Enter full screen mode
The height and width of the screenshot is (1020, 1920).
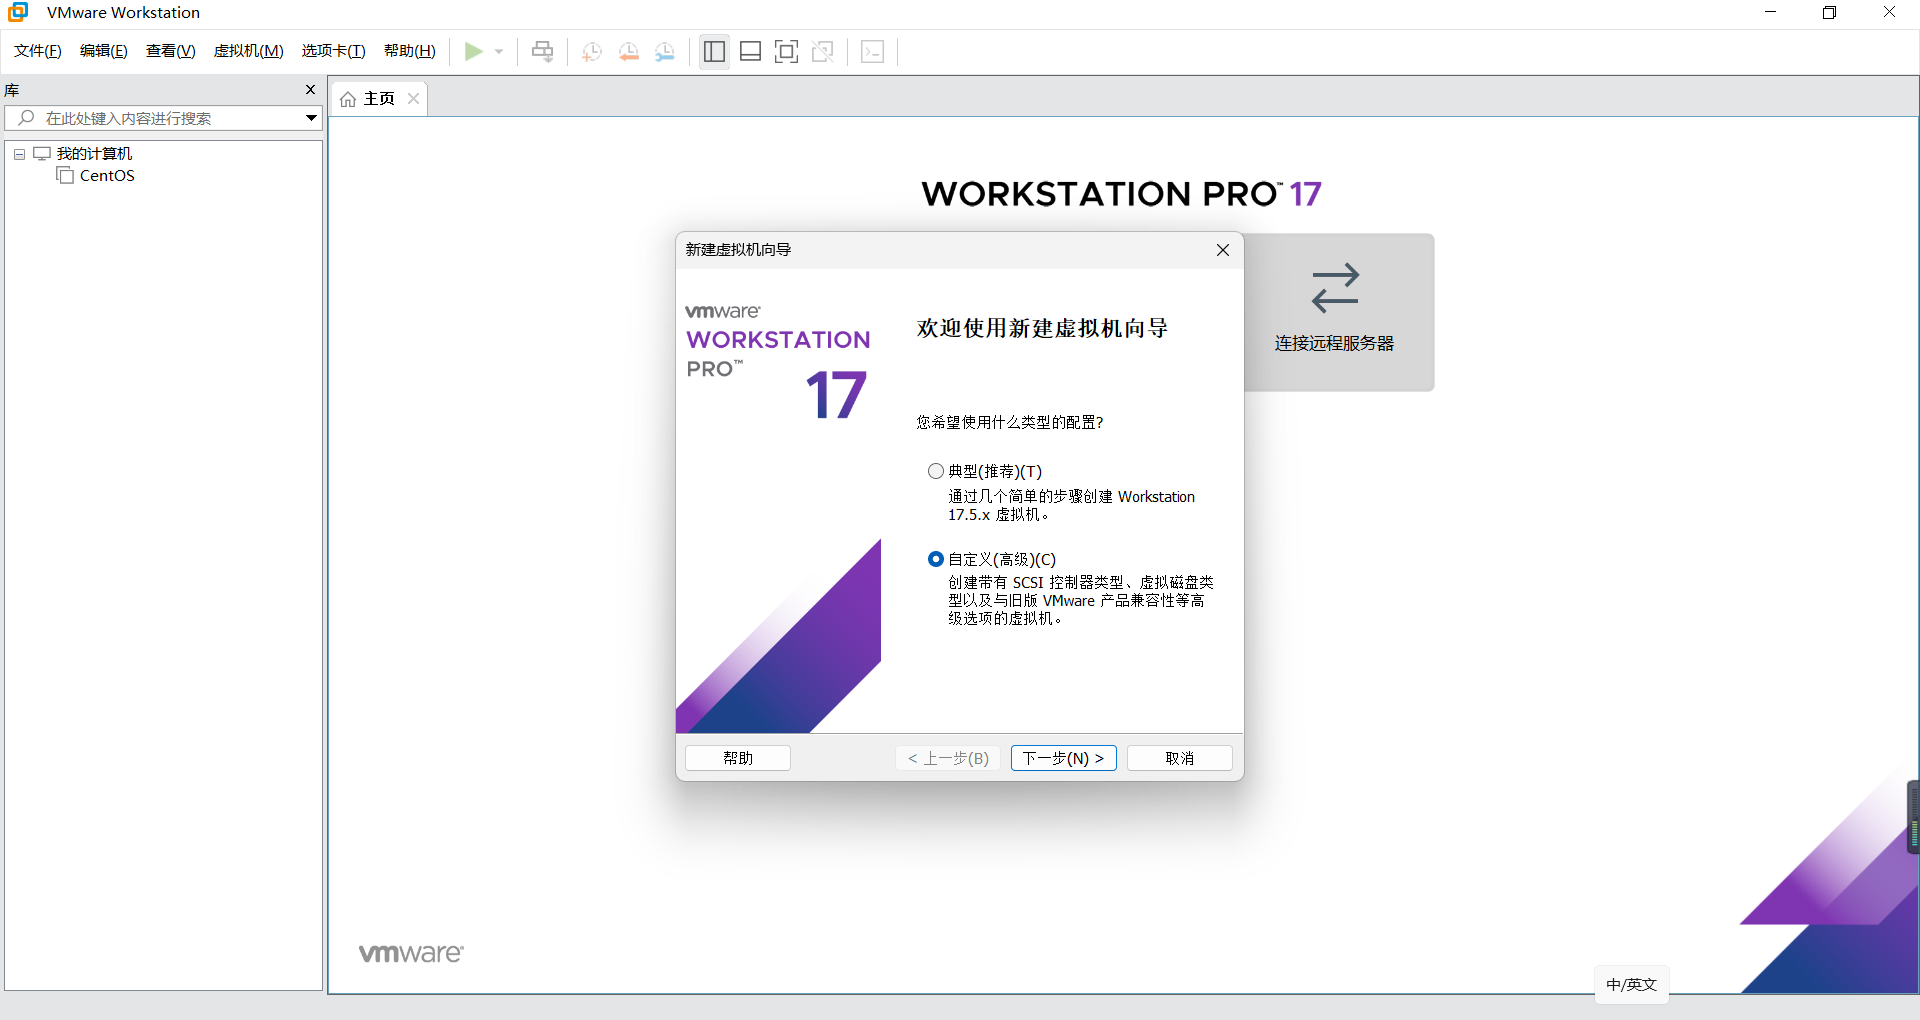pos(787,51)
